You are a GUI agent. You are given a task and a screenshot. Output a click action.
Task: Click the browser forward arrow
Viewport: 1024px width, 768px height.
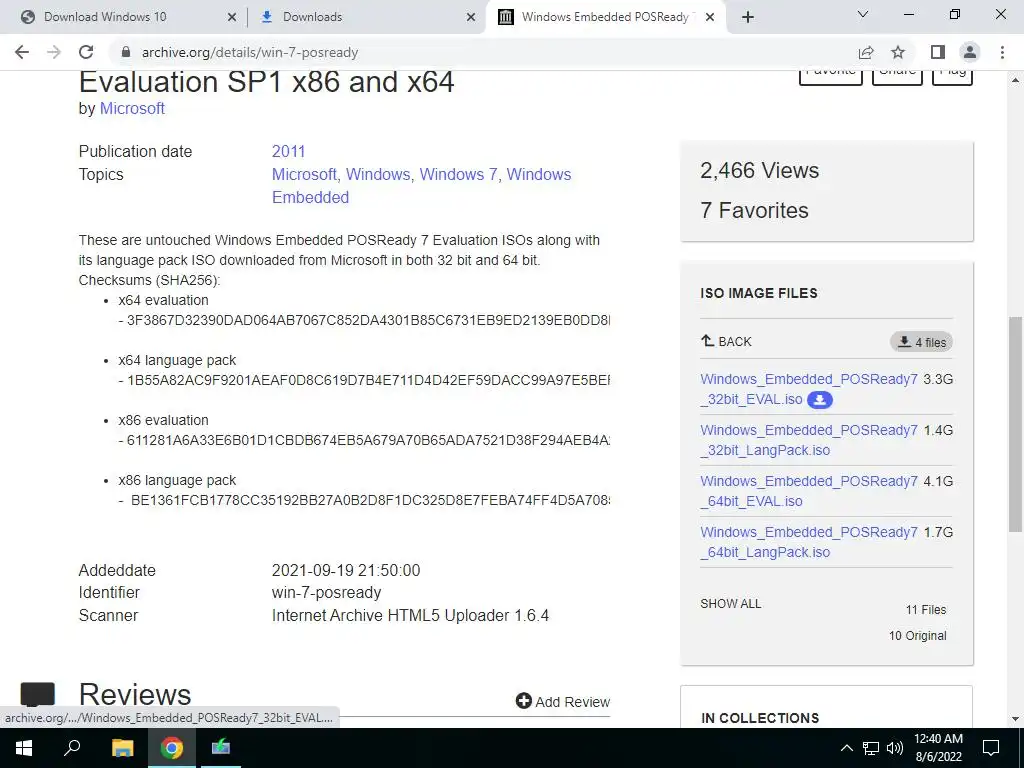54,52
